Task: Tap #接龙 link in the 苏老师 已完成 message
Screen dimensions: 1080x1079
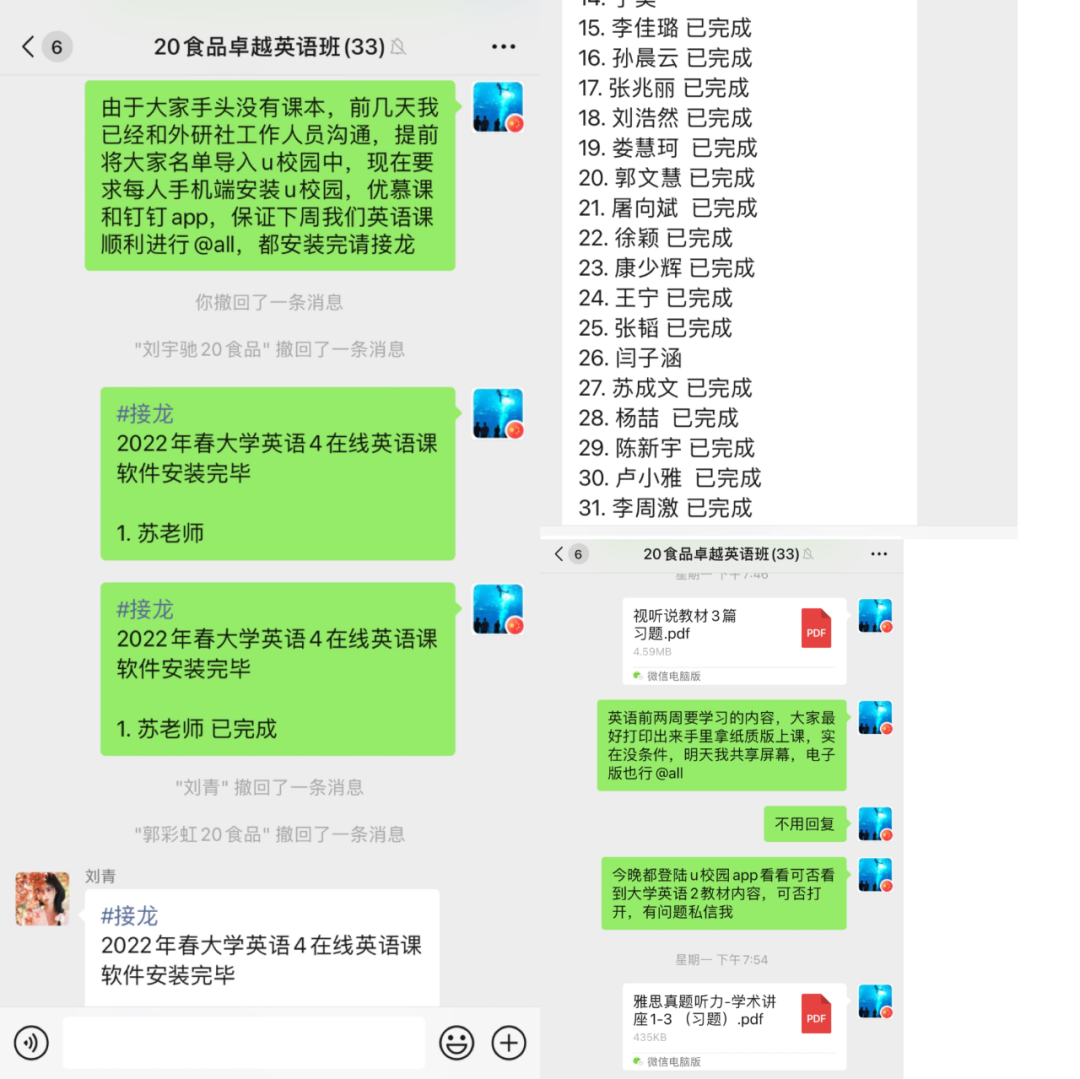Action: 145,609
